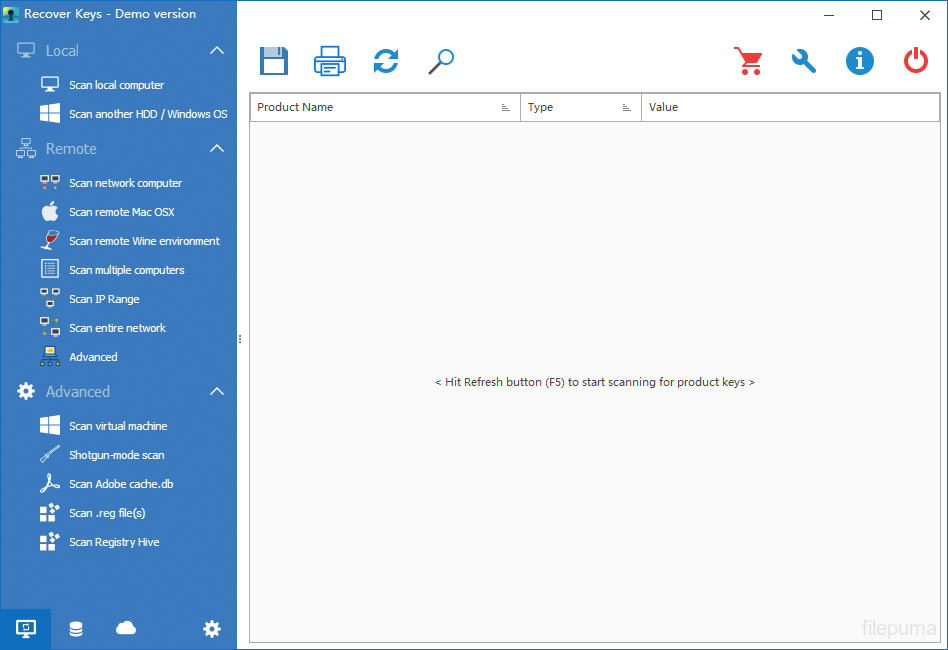Open settings via the wrench icon
Screen dimensions: 948x650
[804, 61]
